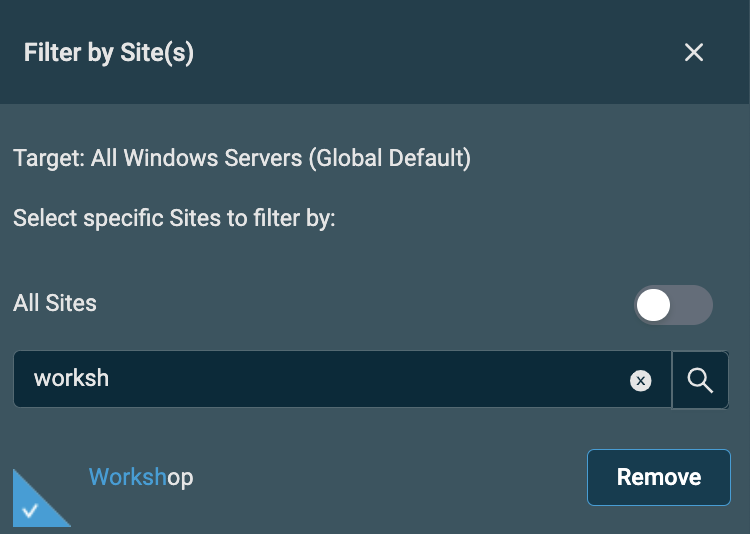This screenshot has height=534, width=750.
Task: Click the 'Filter by Site(s)' header title
Action: pos(109,52)
